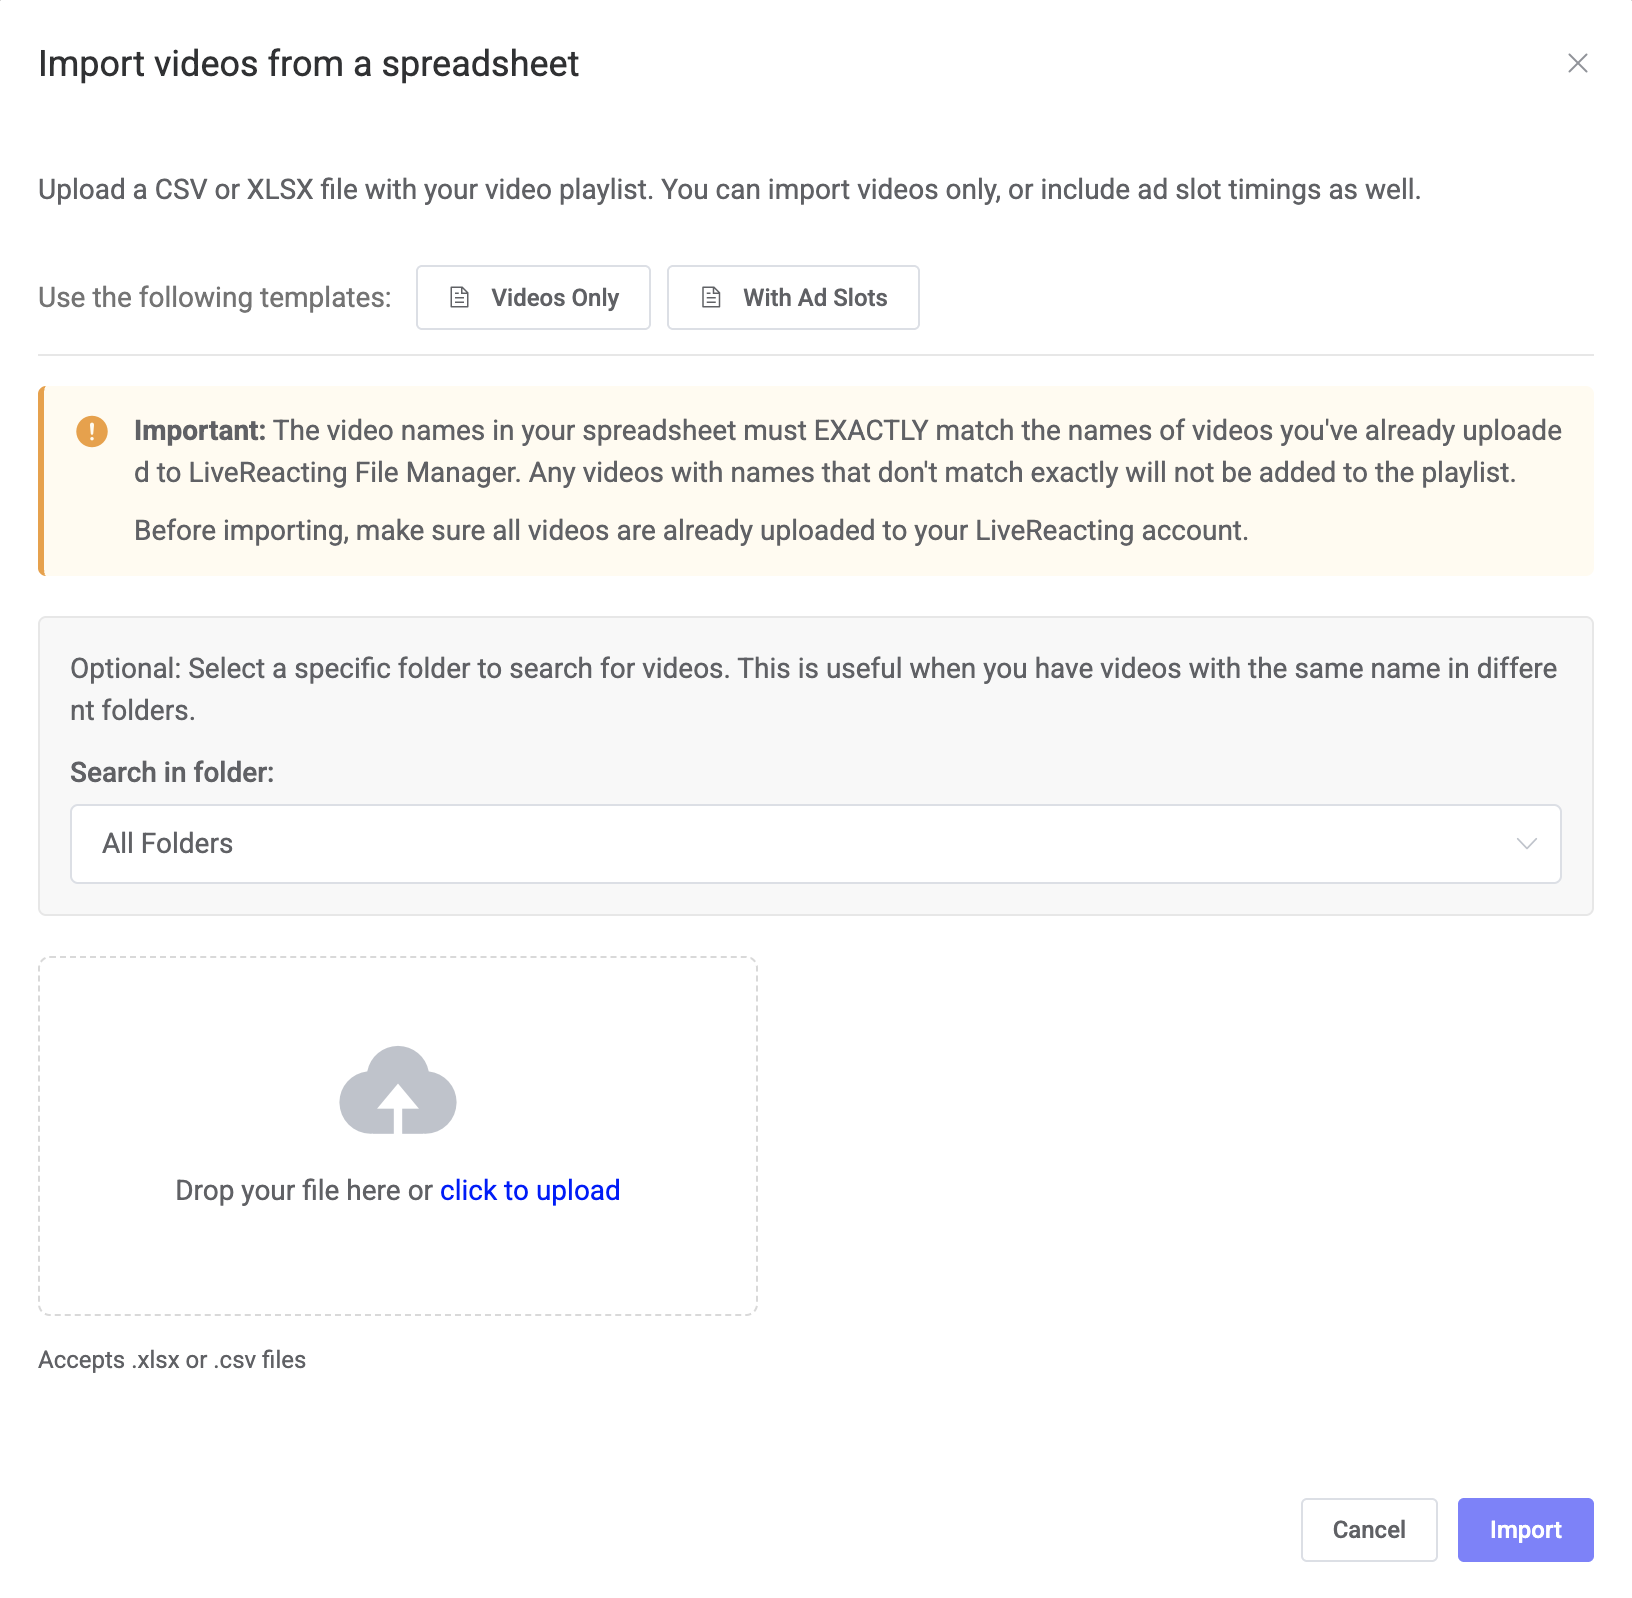Click the document icon on Videos Only
1632x1598 pixels.
[x=460, y=297]
